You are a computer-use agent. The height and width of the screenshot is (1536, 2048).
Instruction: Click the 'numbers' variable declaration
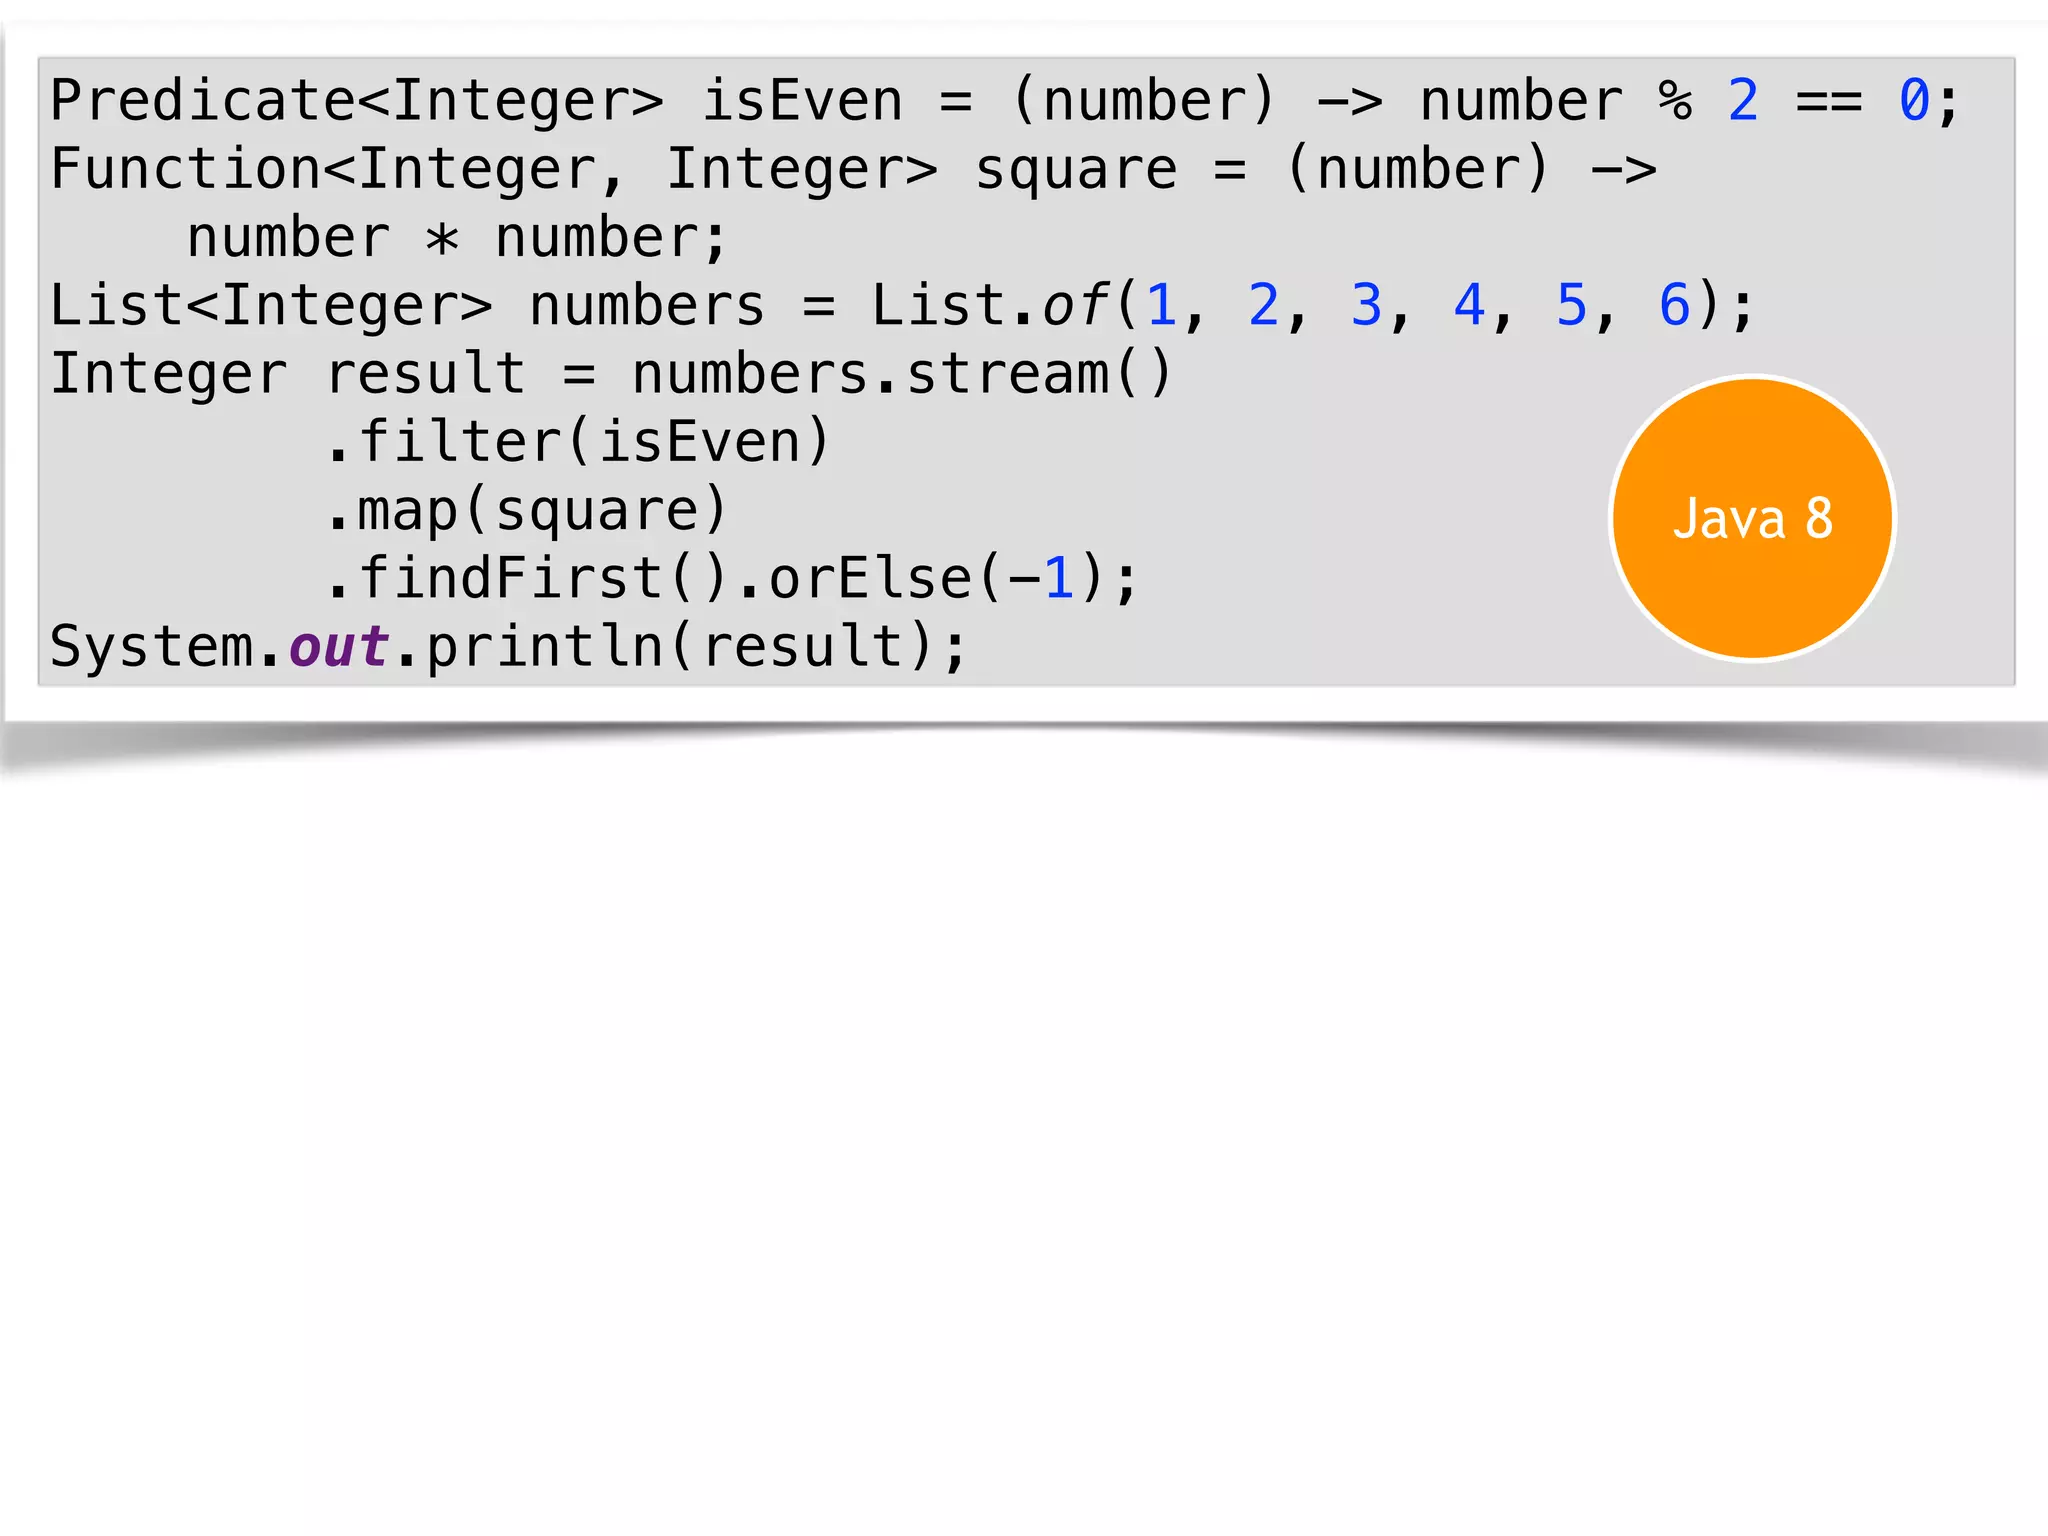[x=647, y=305]
